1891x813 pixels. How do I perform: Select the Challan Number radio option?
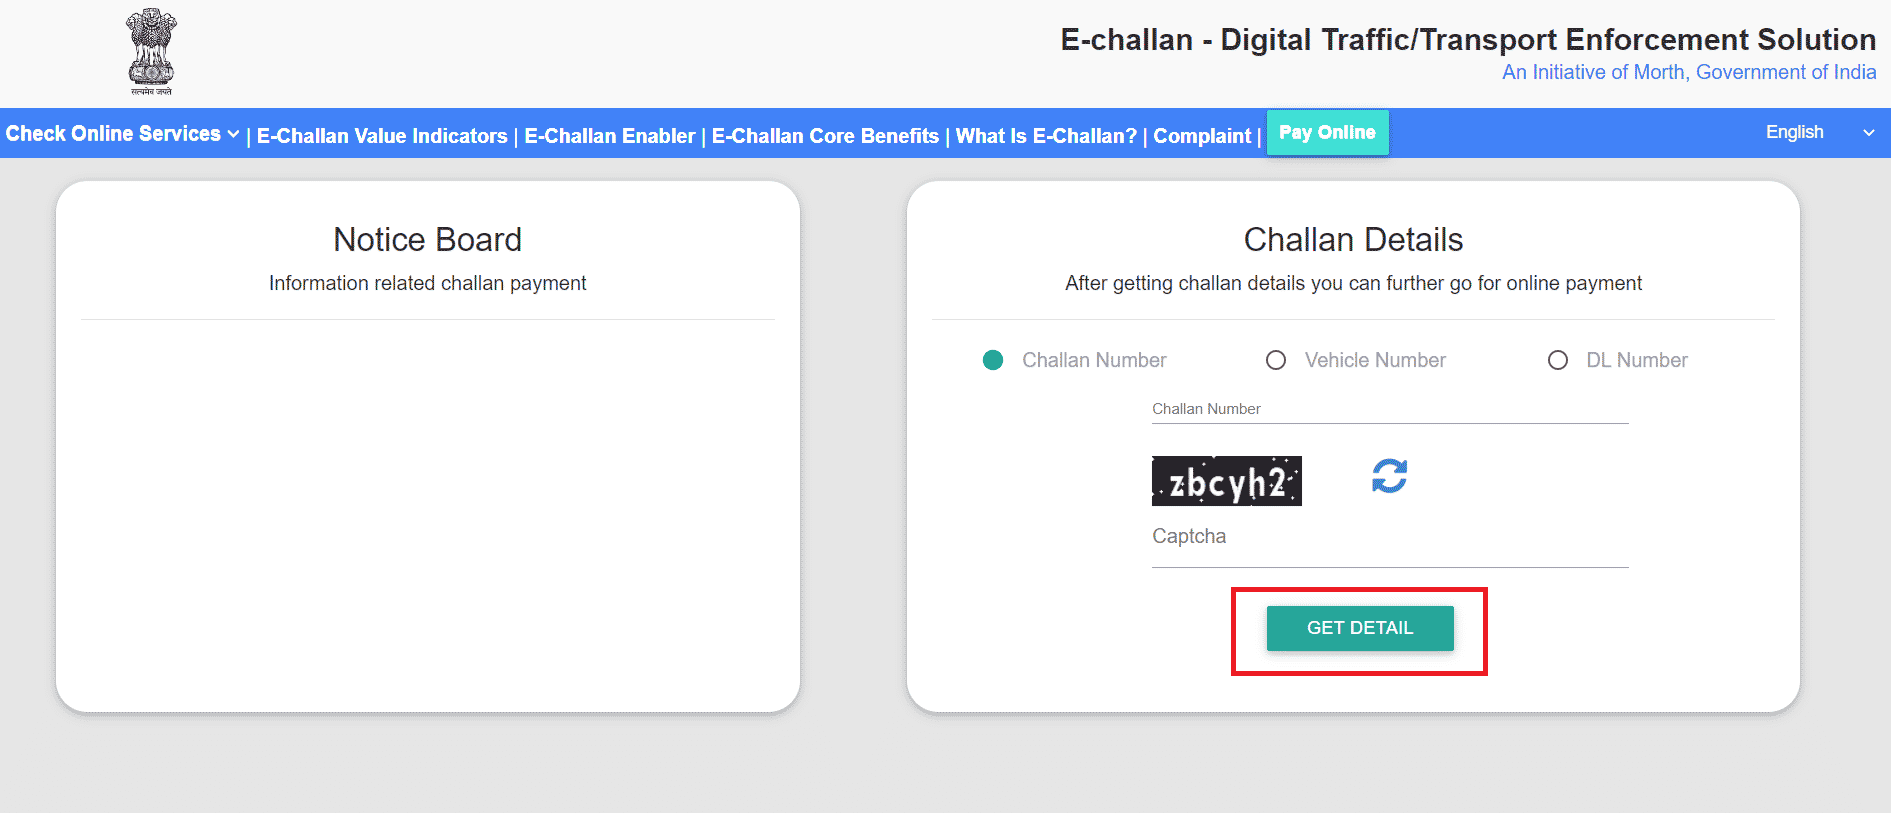click(993, 360)
